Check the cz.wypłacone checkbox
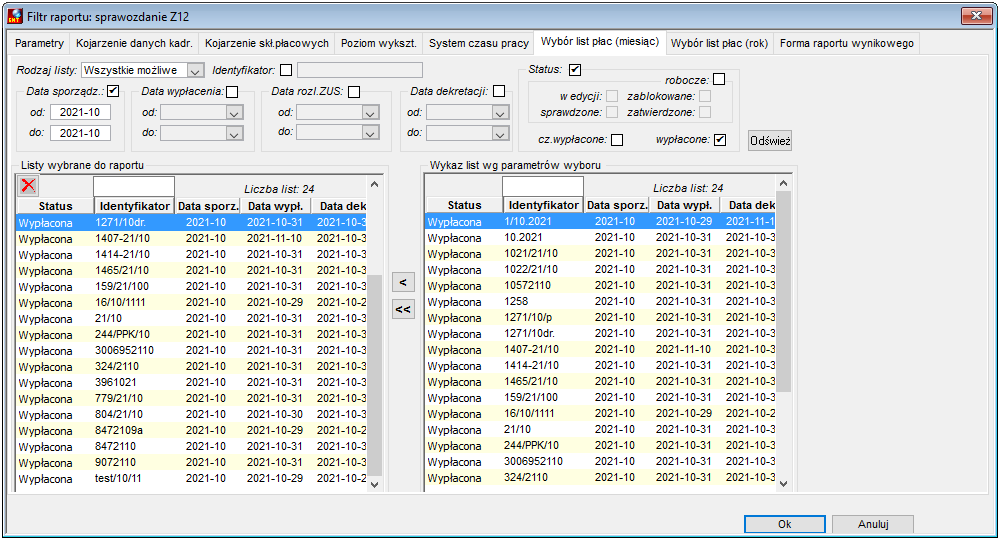Viewport: 1000px width, 540px height. point(617,140)
